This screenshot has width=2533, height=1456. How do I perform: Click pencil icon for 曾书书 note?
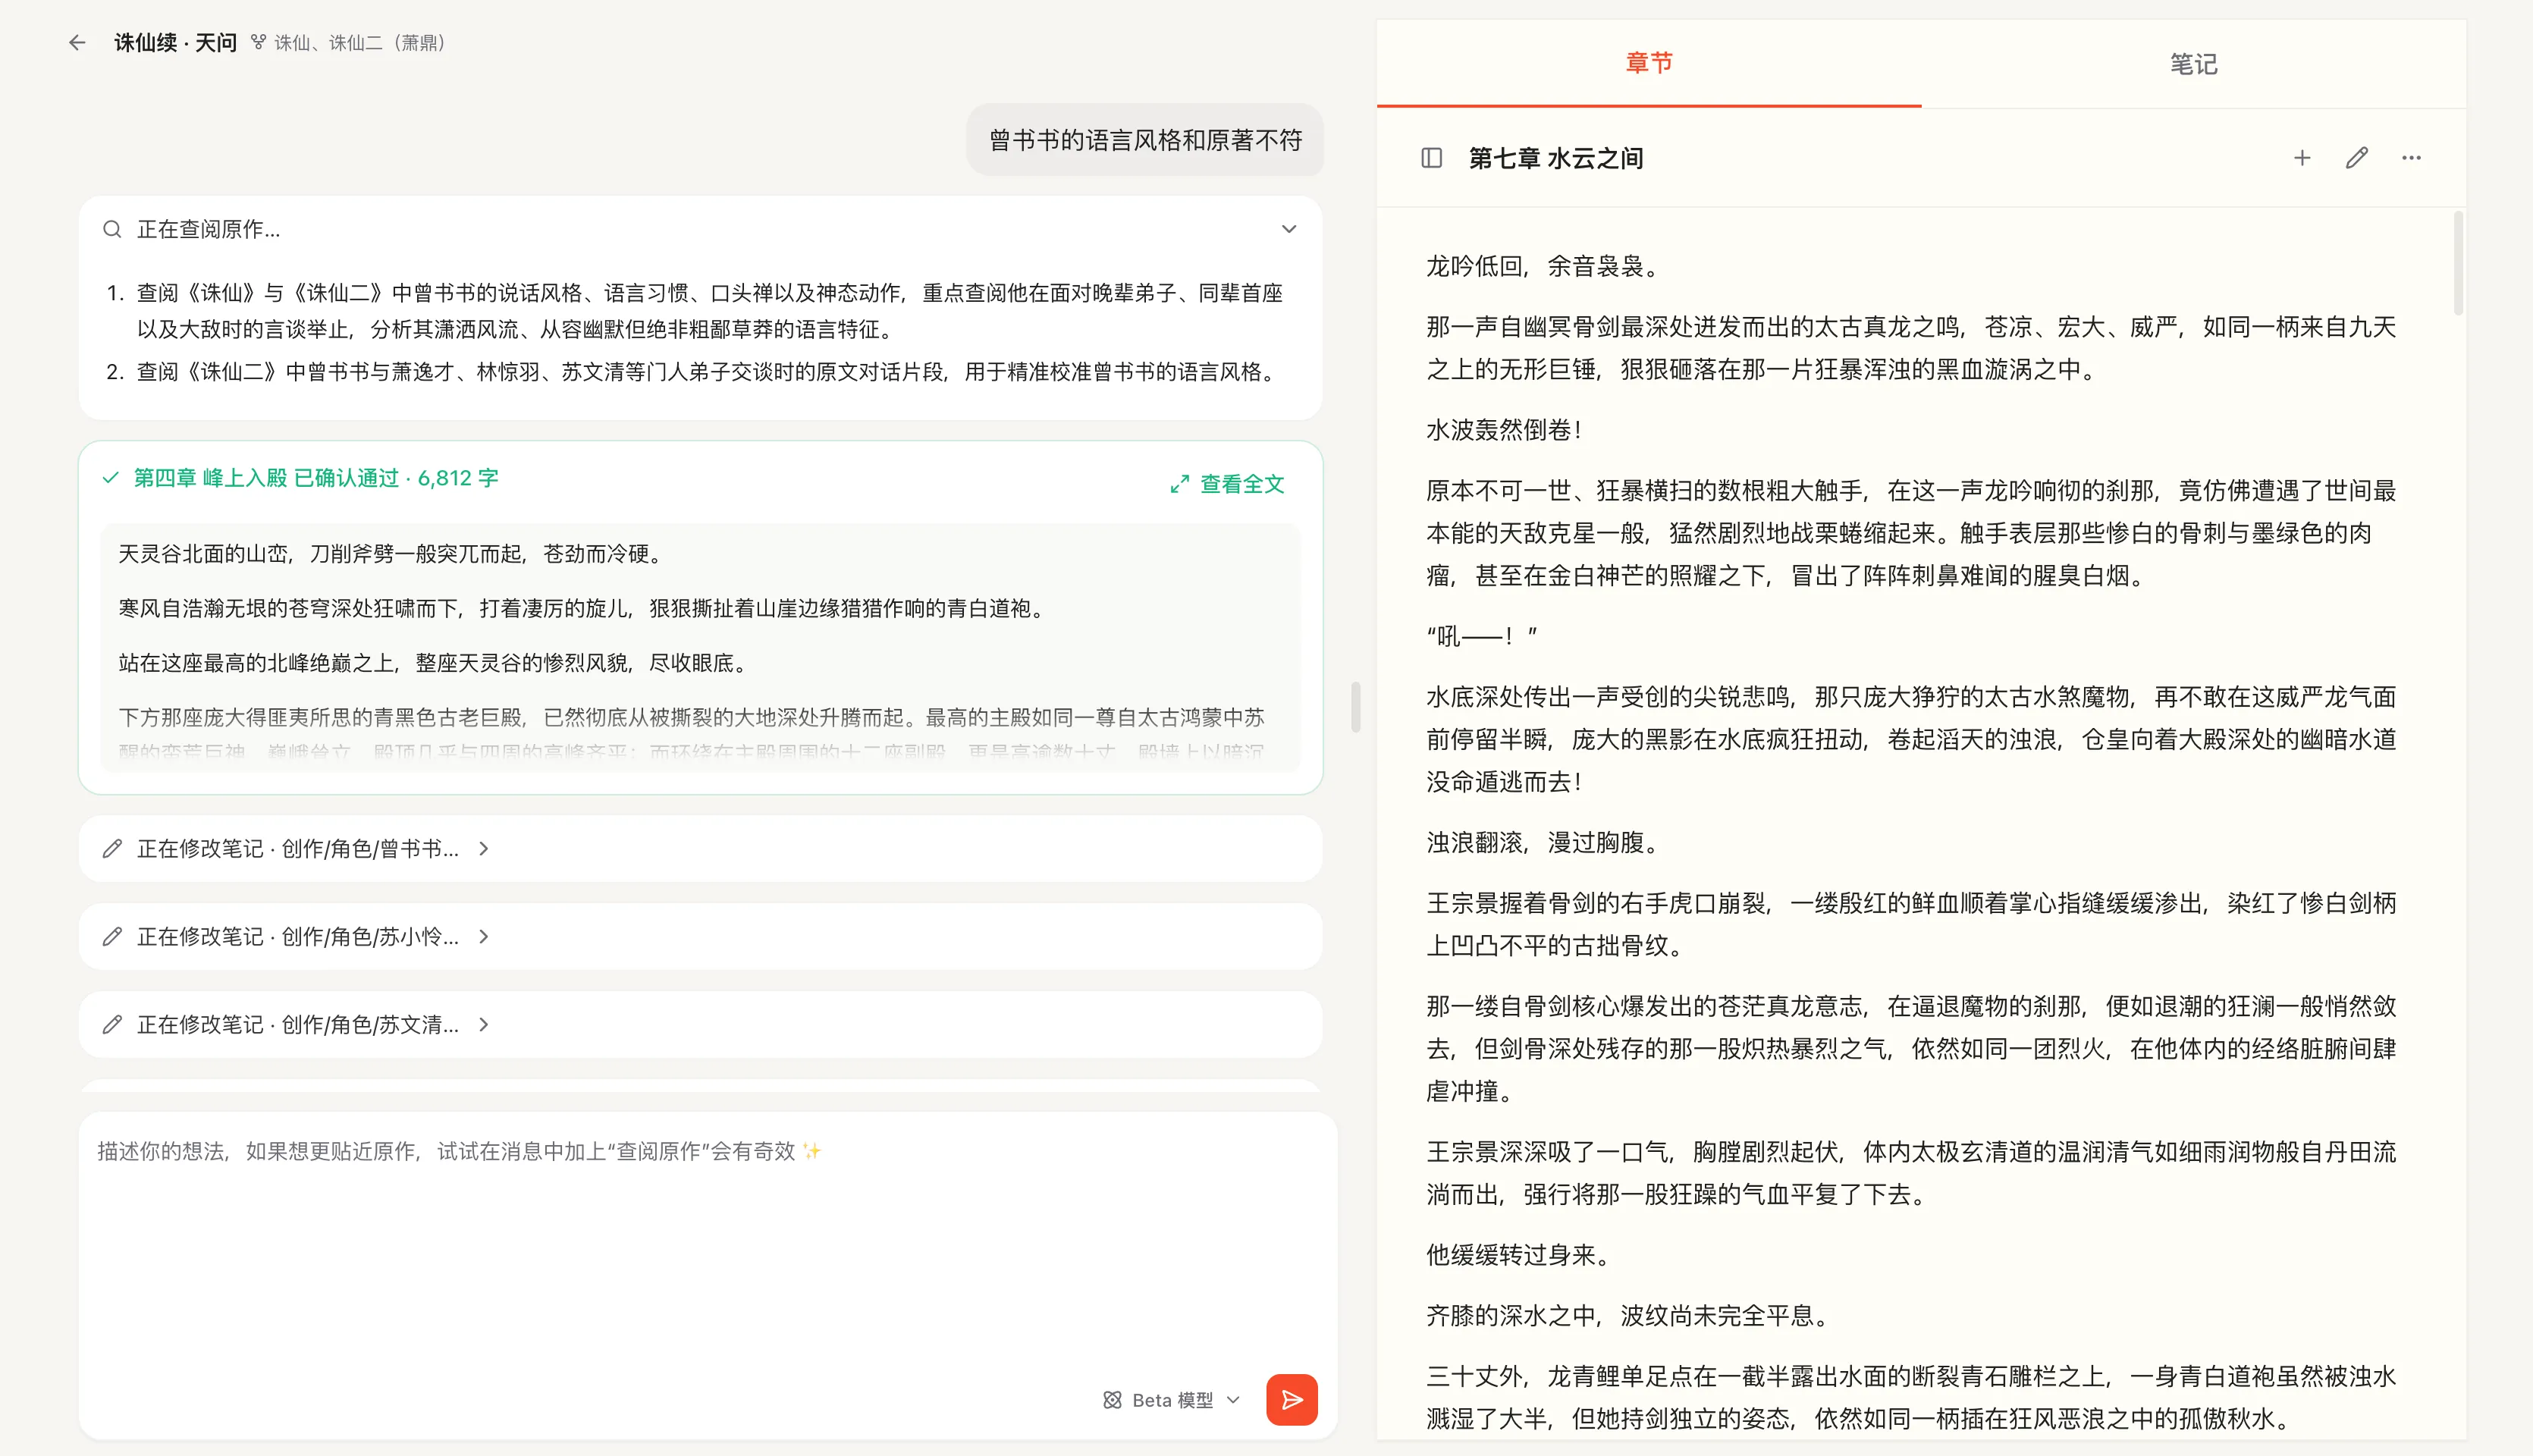[112, 848]
